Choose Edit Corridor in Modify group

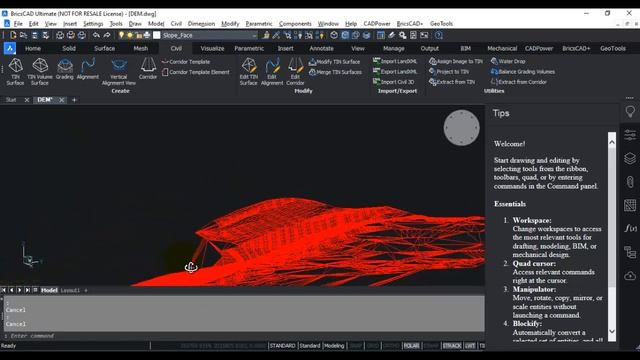[x=295, y=72]
